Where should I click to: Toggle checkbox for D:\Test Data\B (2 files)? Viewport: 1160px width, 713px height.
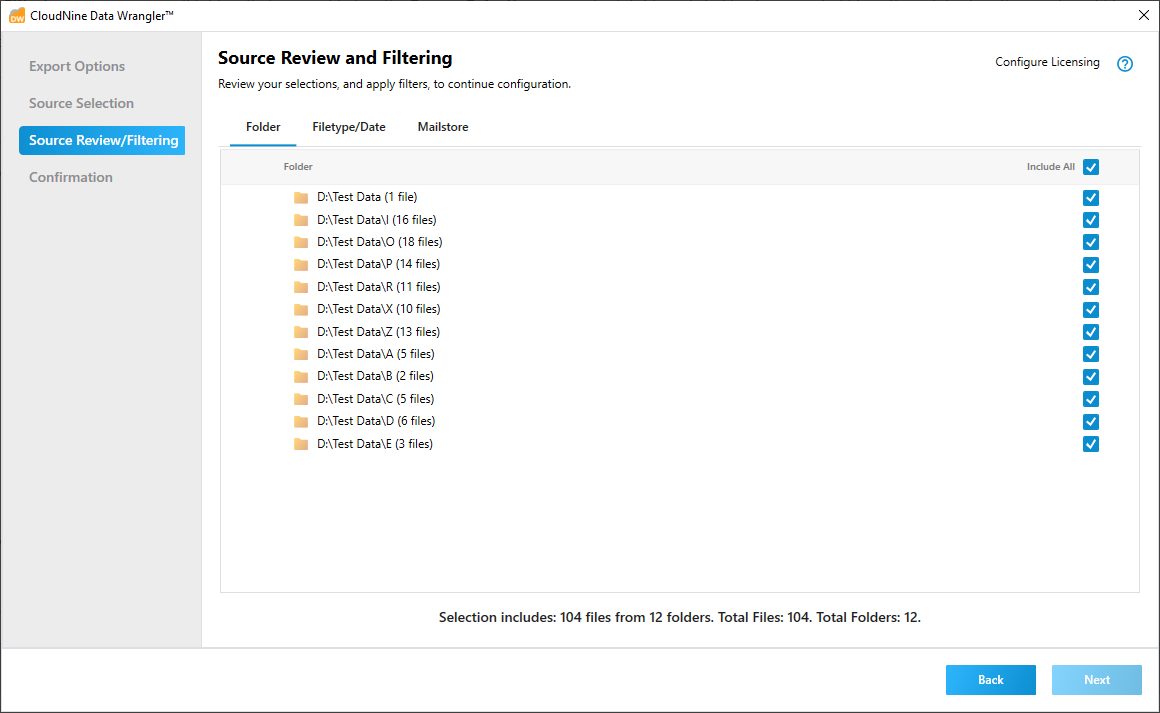tap(1090, 376)
